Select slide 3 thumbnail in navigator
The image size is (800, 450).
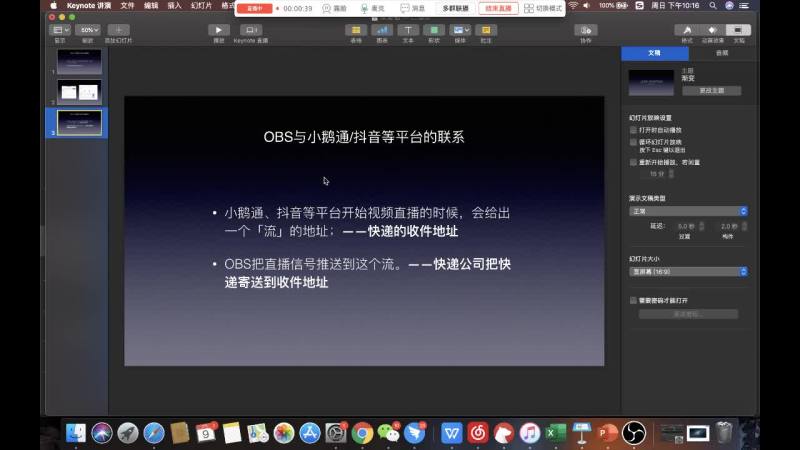coord(79,123)
